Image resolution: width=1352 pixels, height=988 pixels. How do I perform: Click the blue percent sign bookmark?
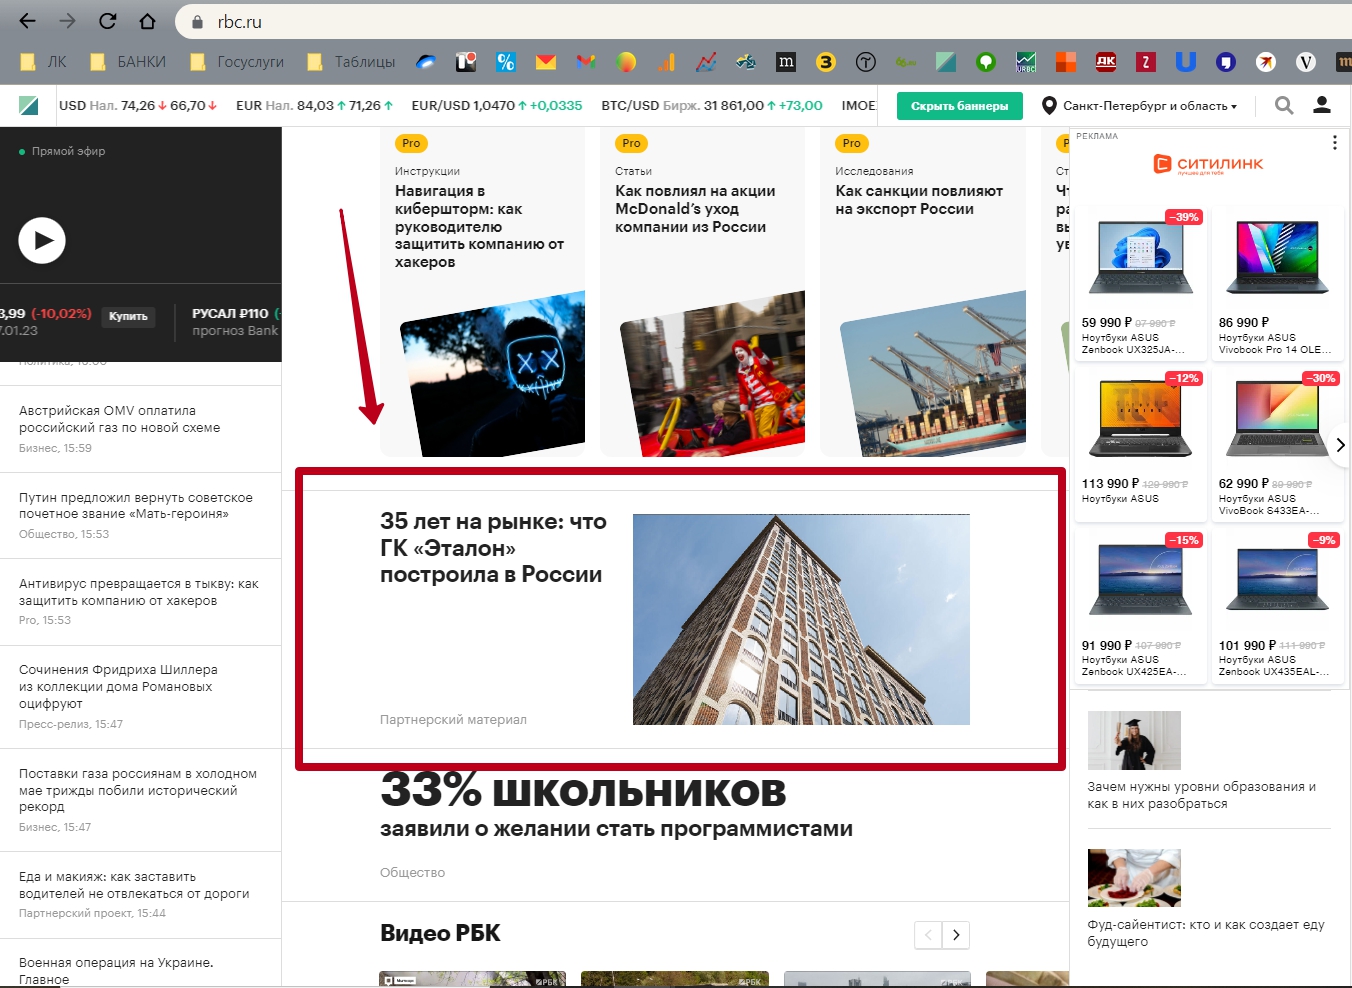tap(506, 62)
